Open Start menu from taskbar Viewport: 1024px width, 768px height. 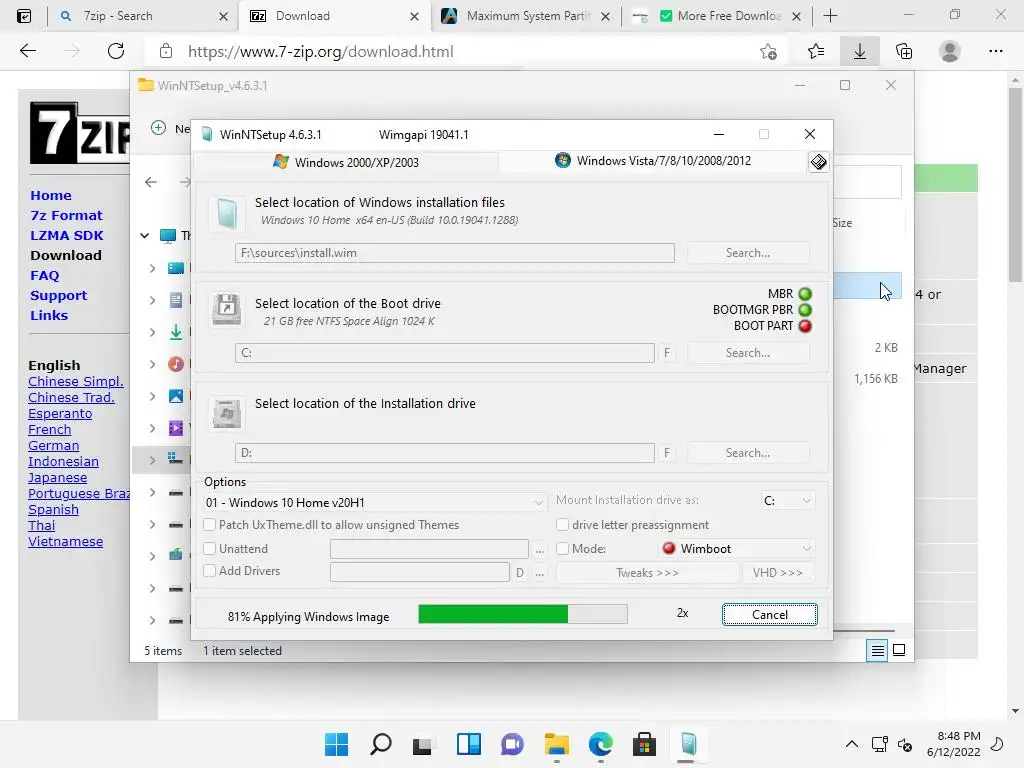pos(336,744)
